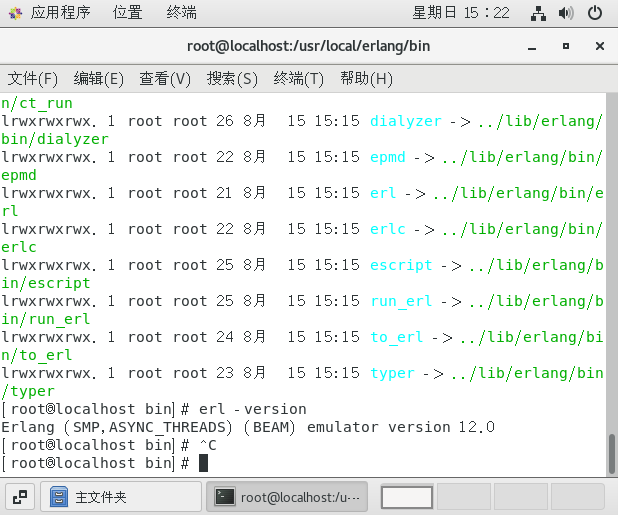Click green 'n/to_erl' wrapped path text
The height and width of the screenshot is (515, 618).
tap(37, 355)
